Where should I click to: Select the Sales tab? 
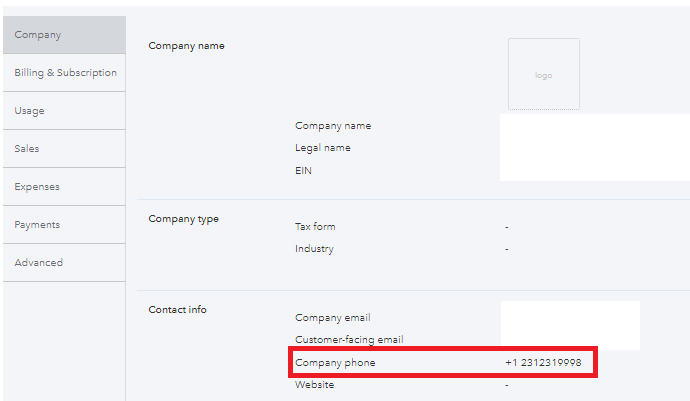pyautogui.click(x=27, y=149)
